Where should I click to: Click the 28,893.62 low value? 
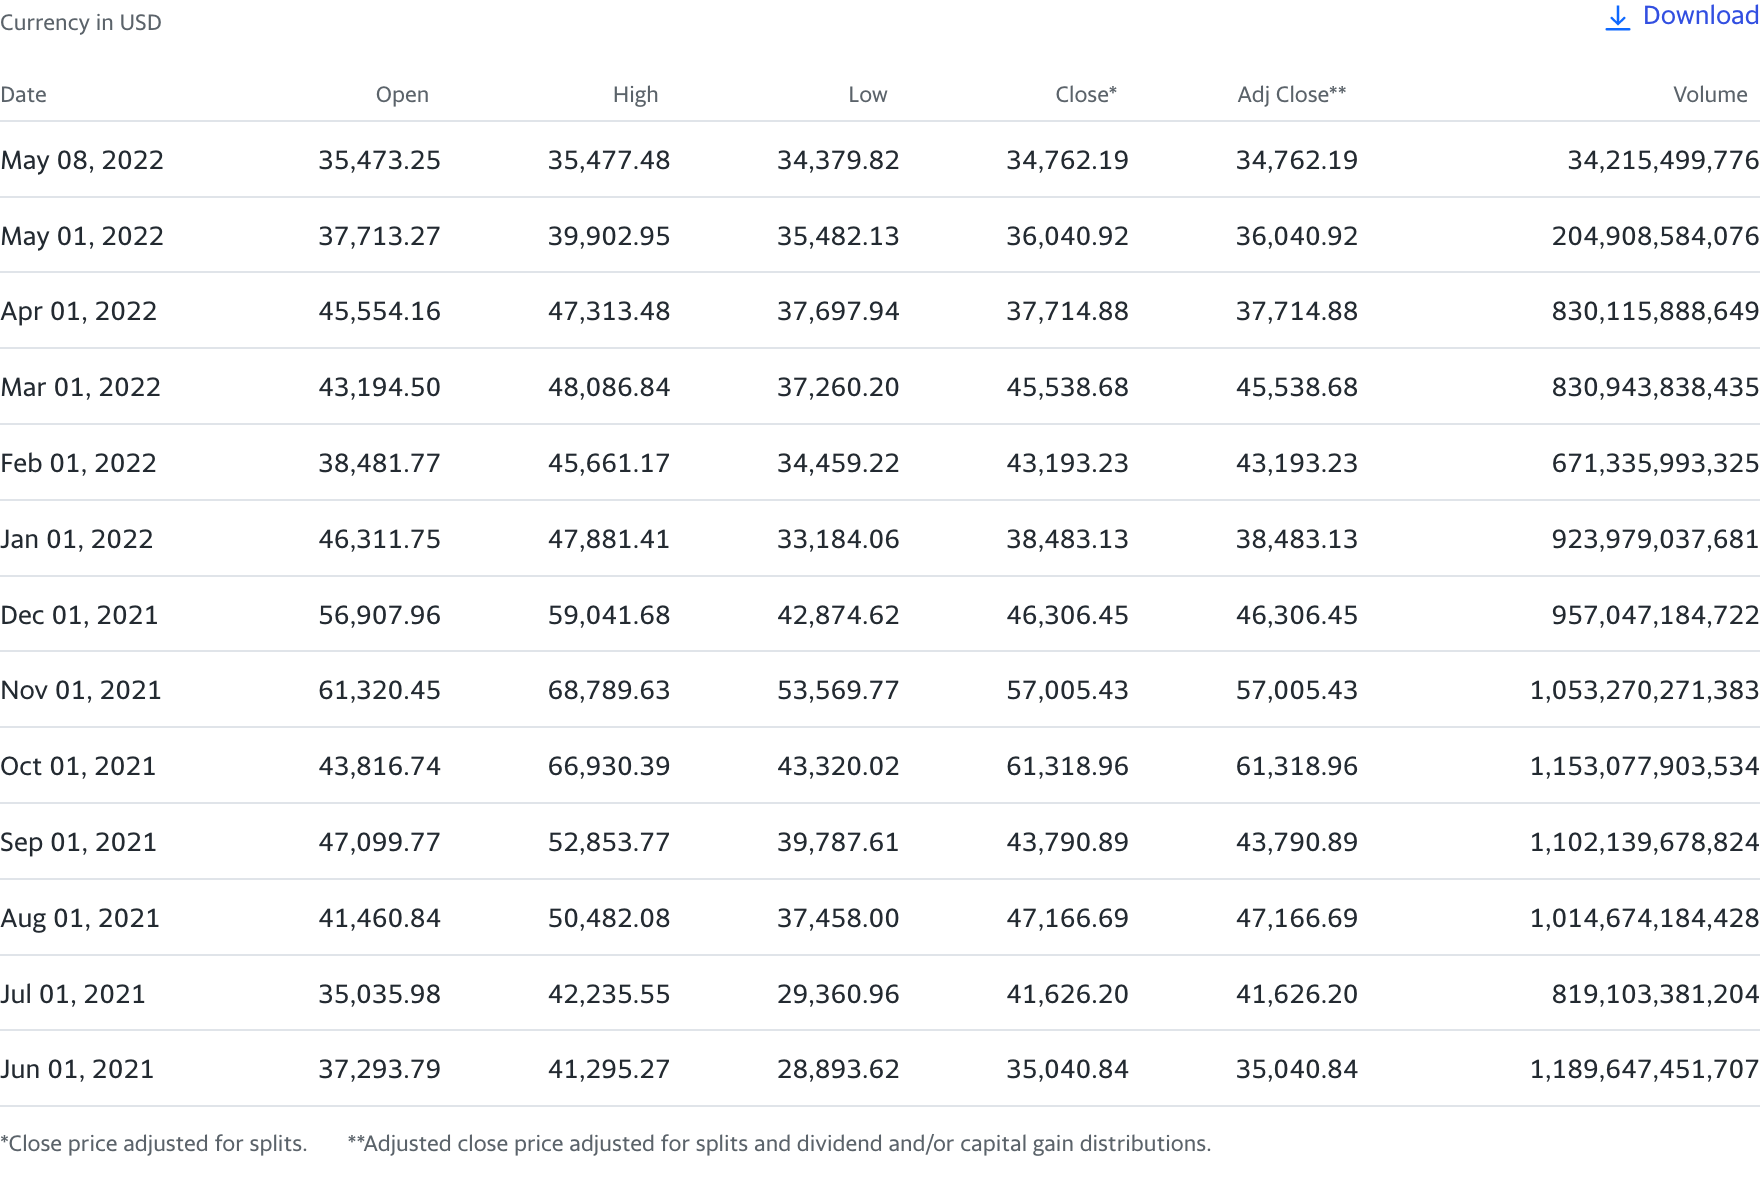click(x=838, y=1070)
